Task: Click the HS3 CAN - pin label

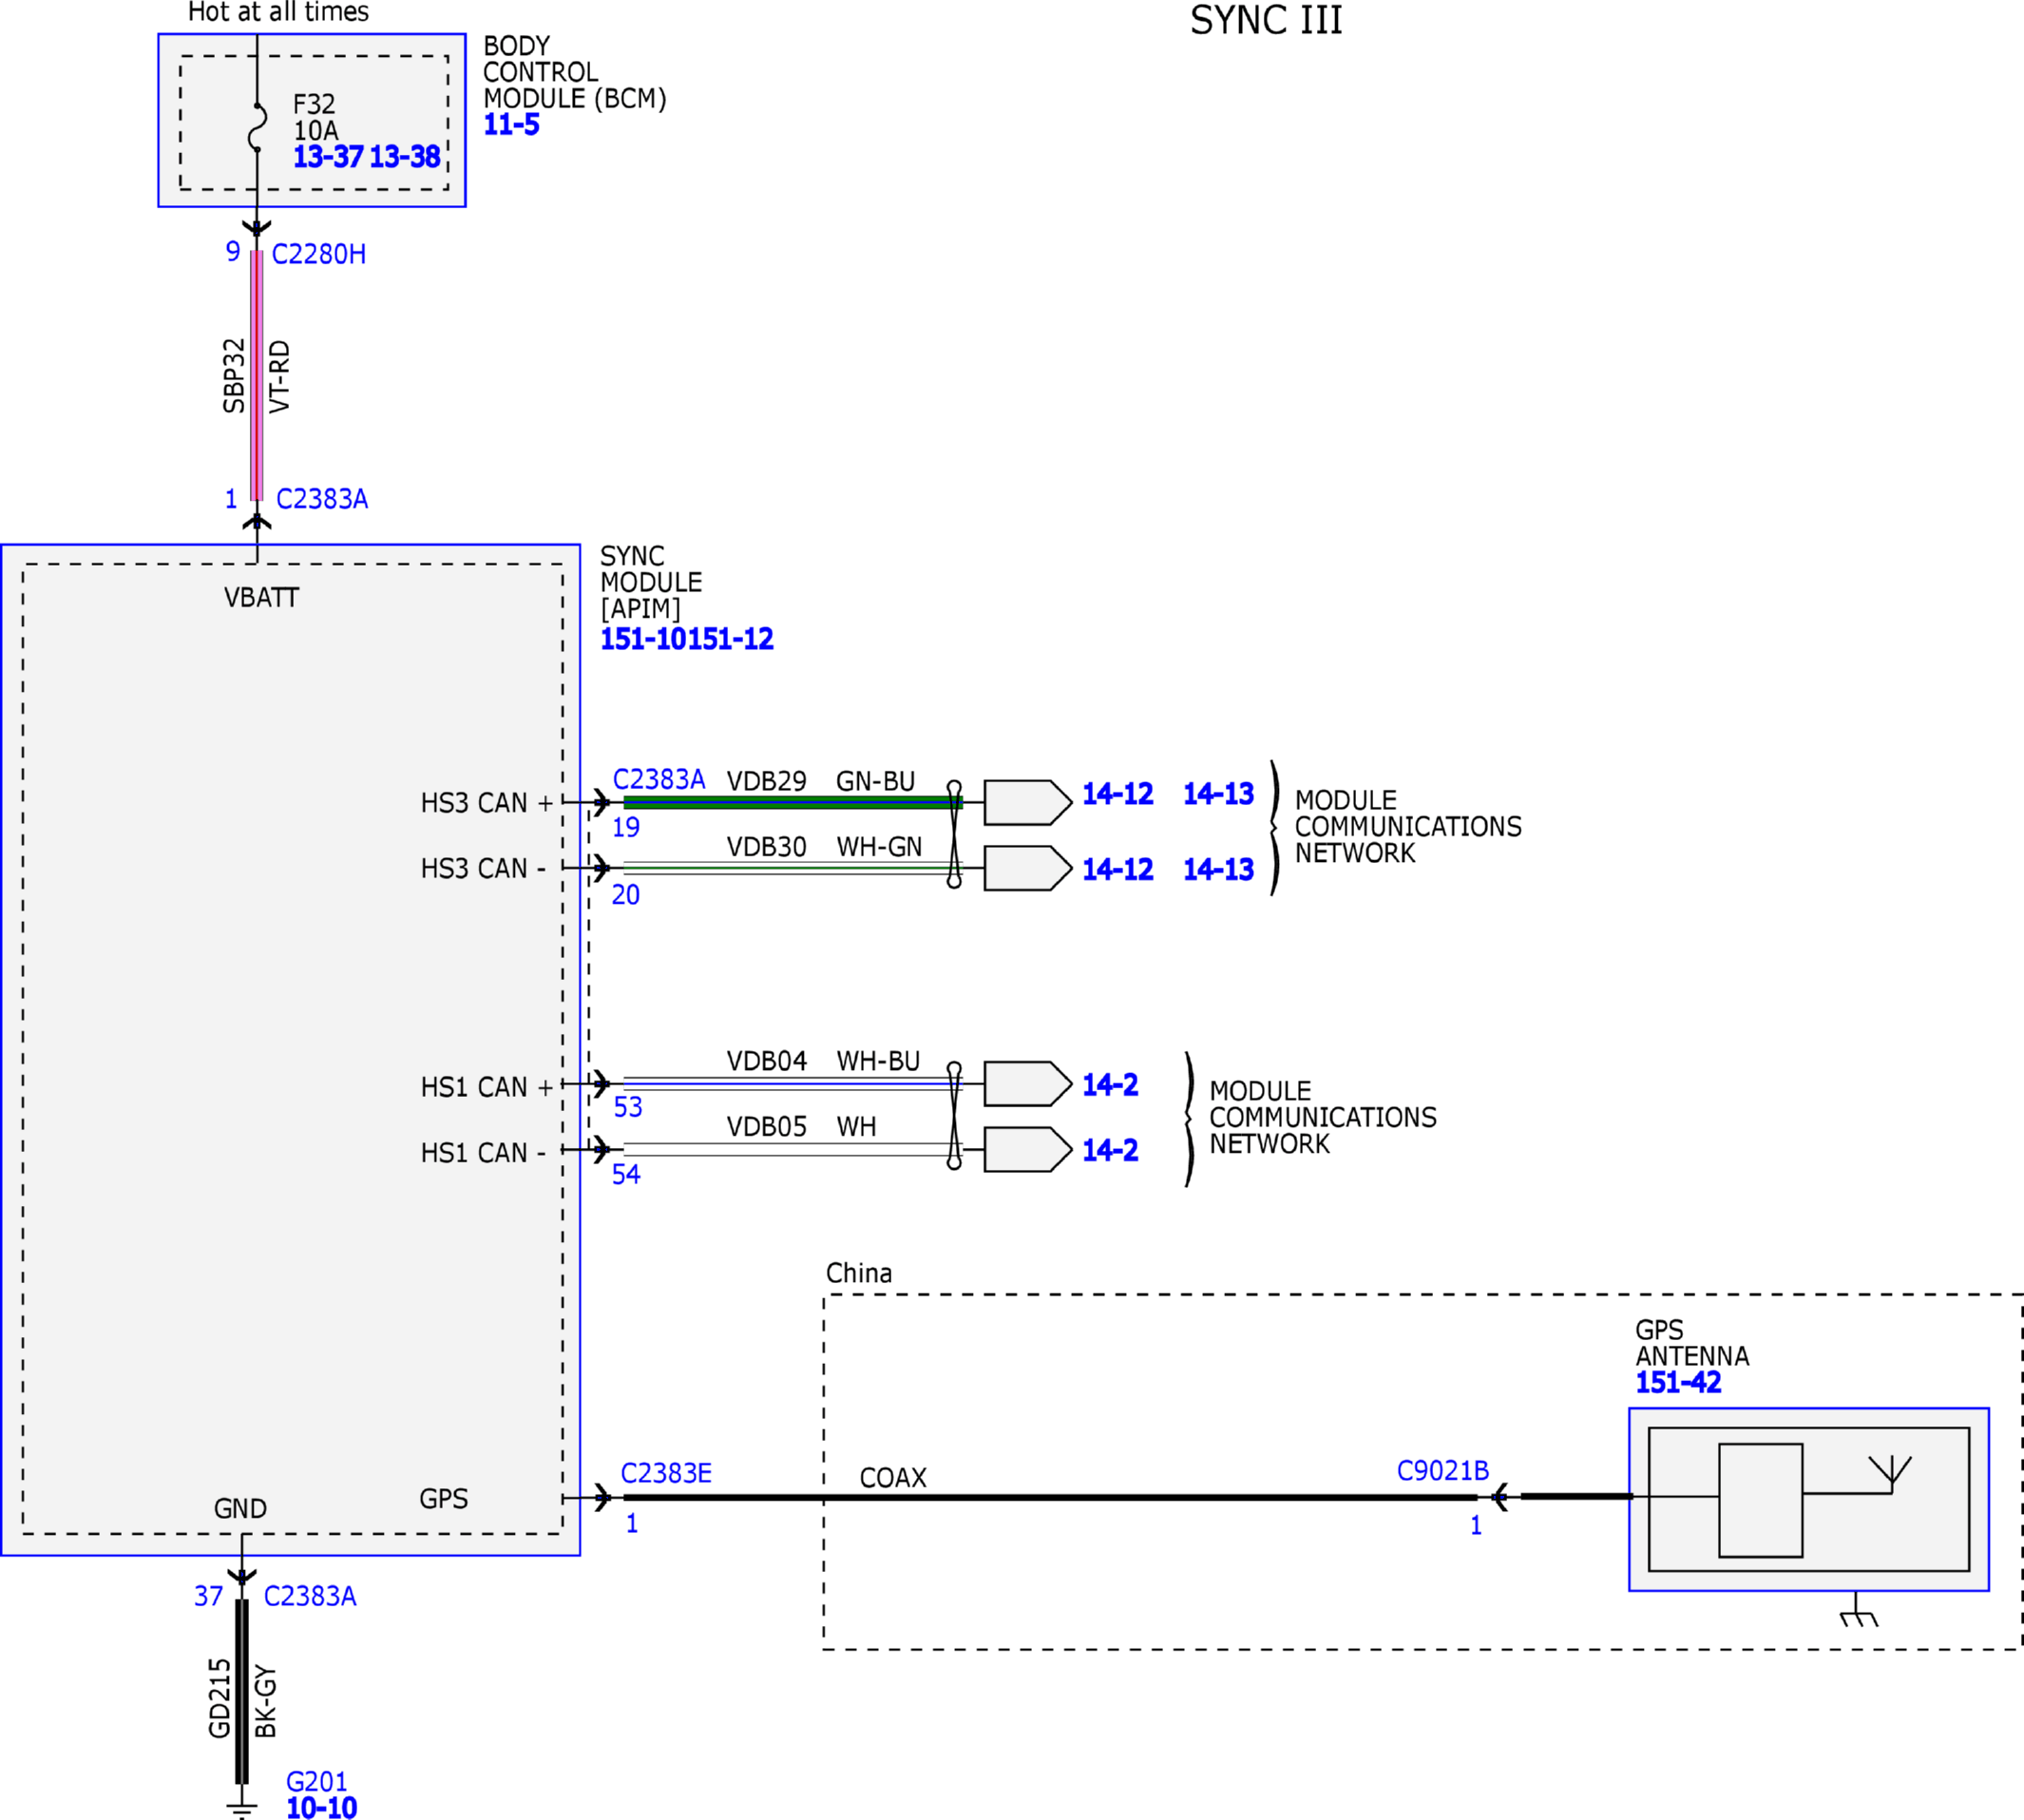Action: click(x=483, y=868)
